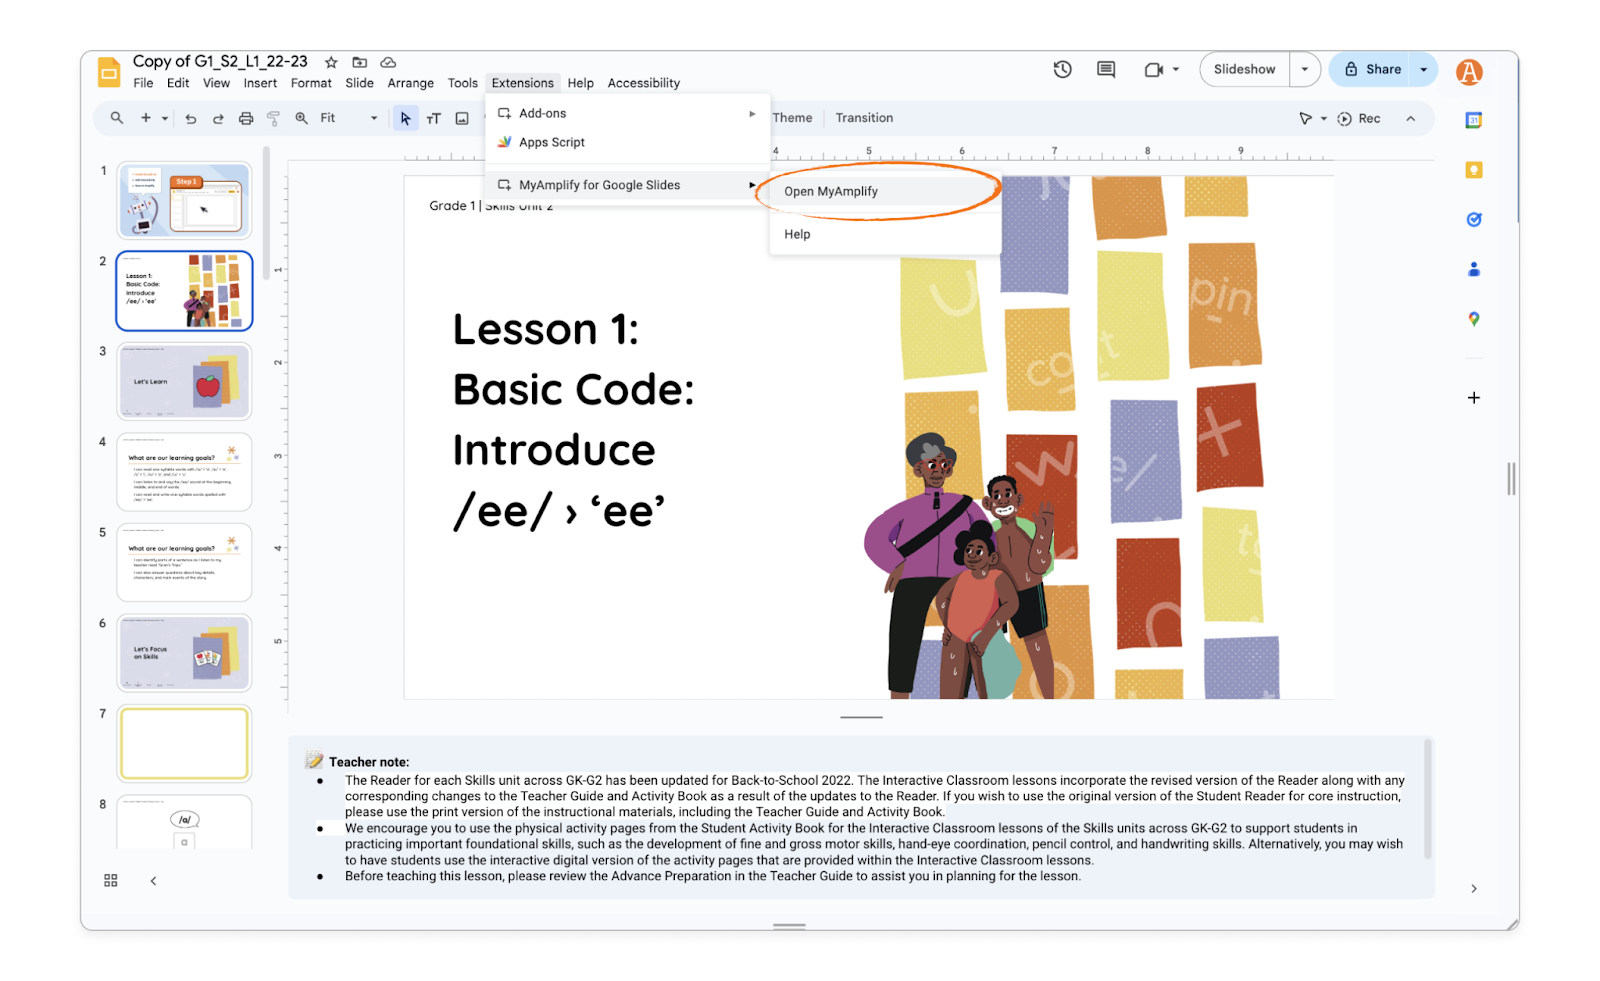Click the print icon in toolbar
The image size is (1600, 981).
[x=246, y=118]
